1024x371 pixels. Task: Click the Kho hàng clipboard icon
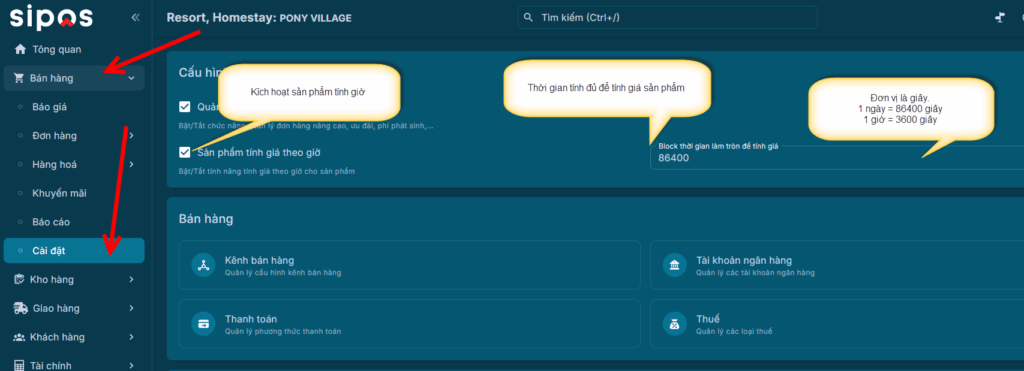pyautogui.click(x=19, y=280)
